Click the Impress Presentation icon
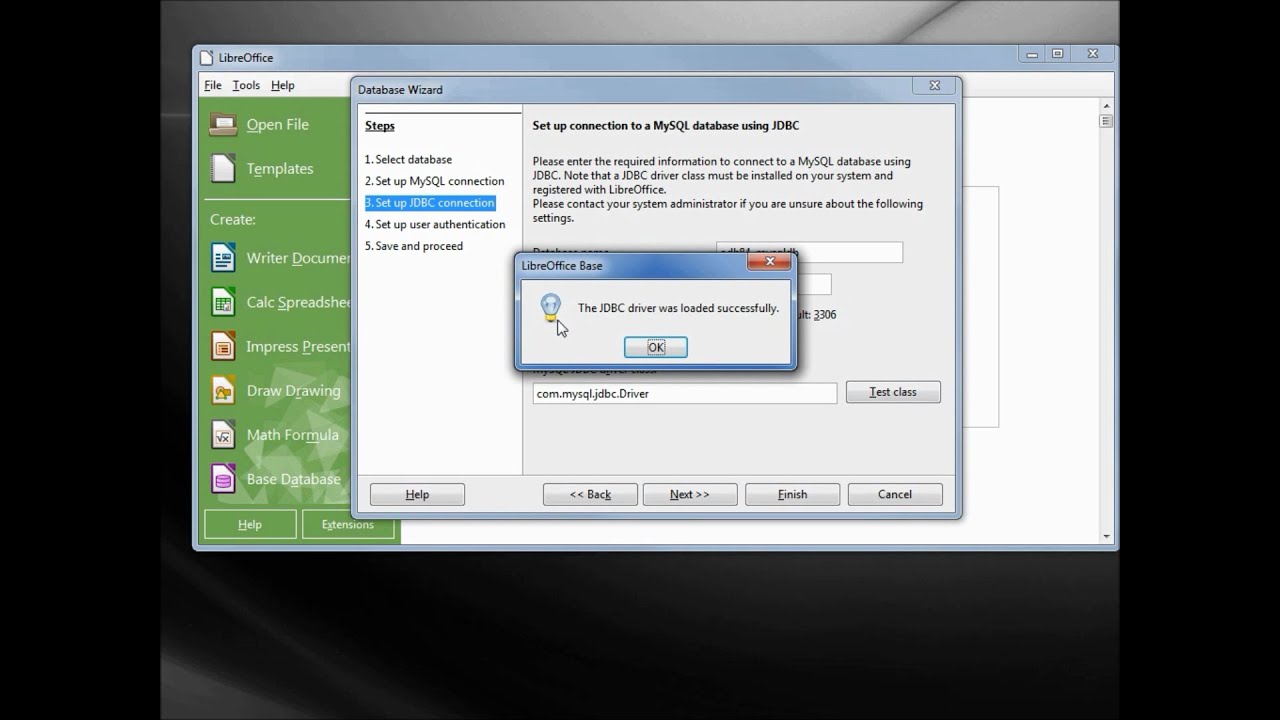 coord(223,346)
